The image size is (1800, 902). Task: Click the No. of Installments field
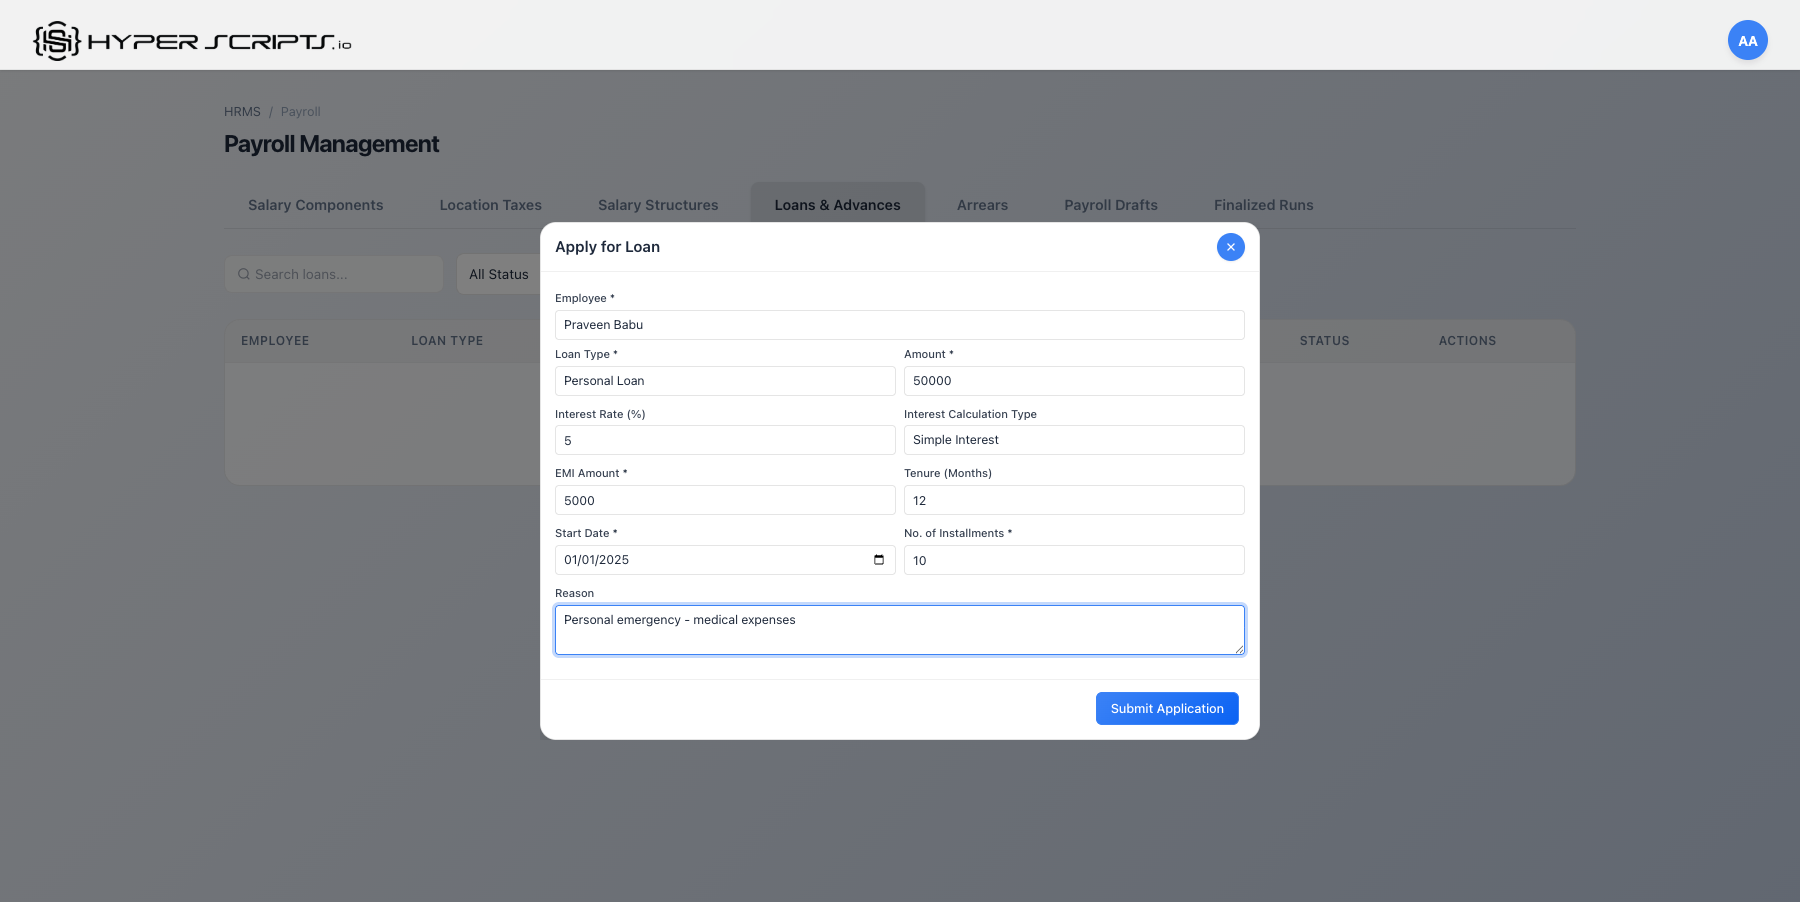[x=1073, y=560]
